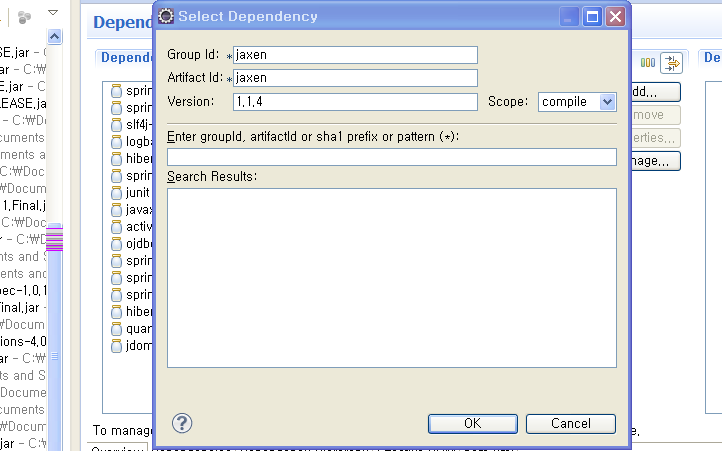This screenshot has width=722, height=451.
Task: Click the Group Id text field
Action: pyautogui.click(x=354, y=55)
